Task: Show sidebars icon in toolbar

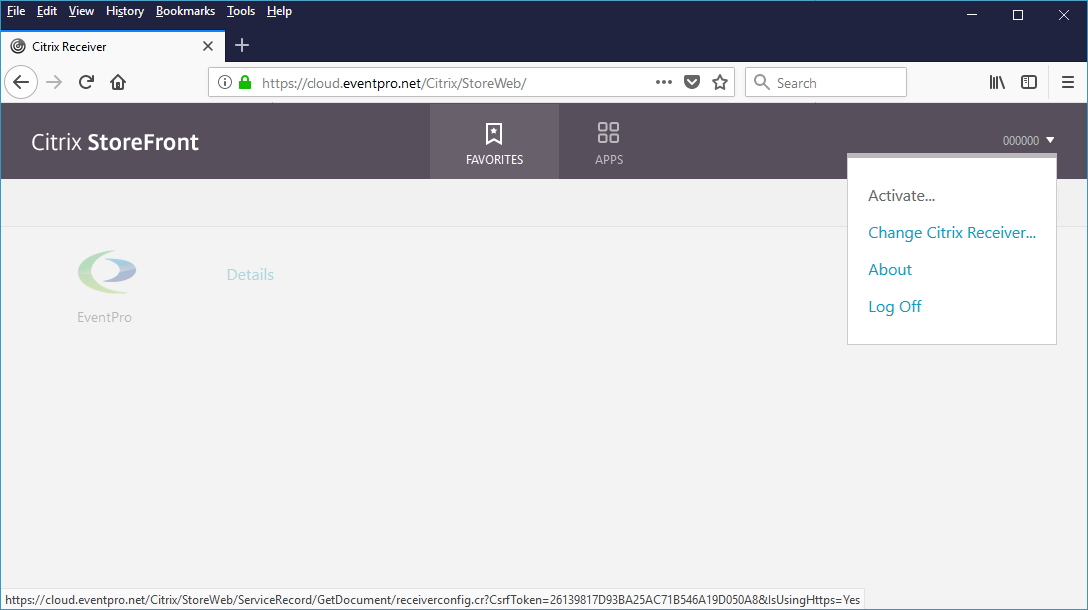Action: click(1029, 83)
